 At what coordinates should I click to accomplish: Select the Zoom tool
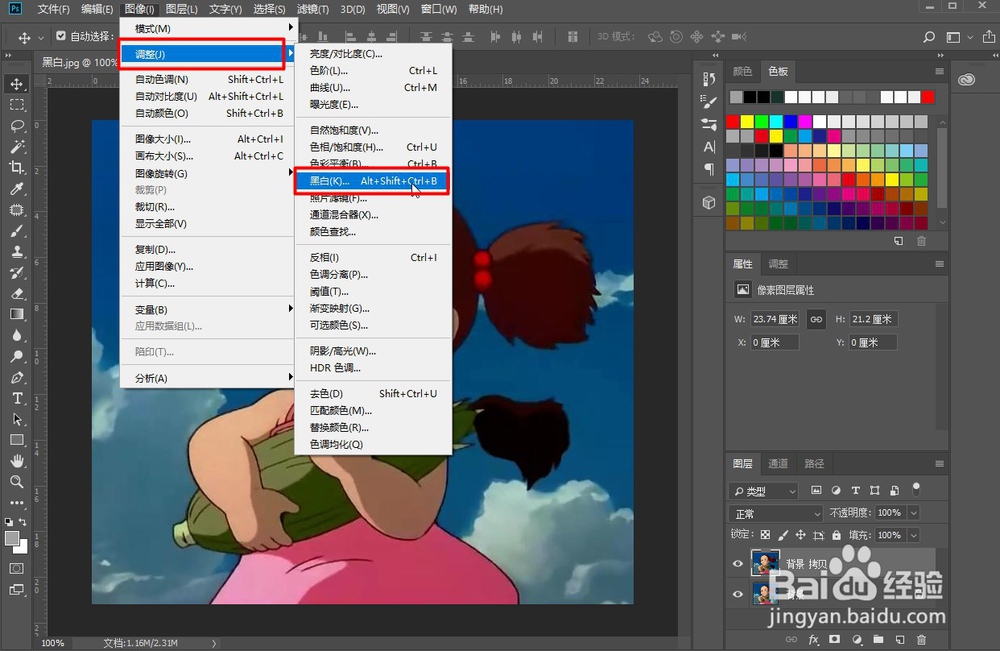(x=17, y=481)
